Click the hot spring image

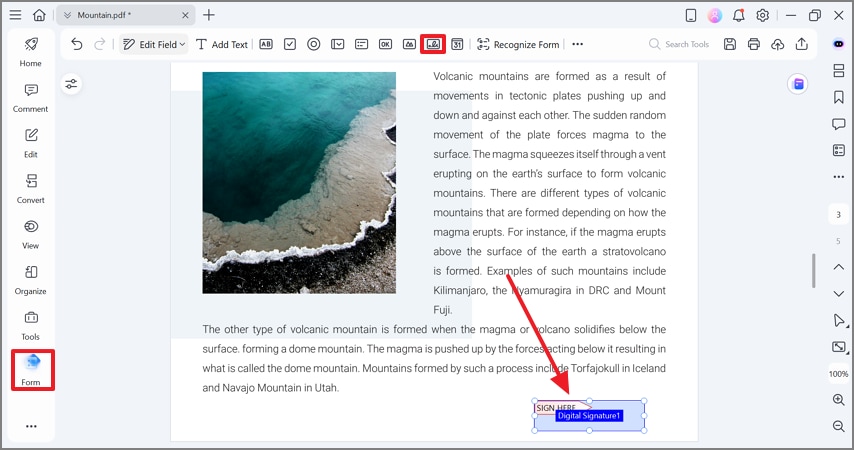click(x=299, y=183)
